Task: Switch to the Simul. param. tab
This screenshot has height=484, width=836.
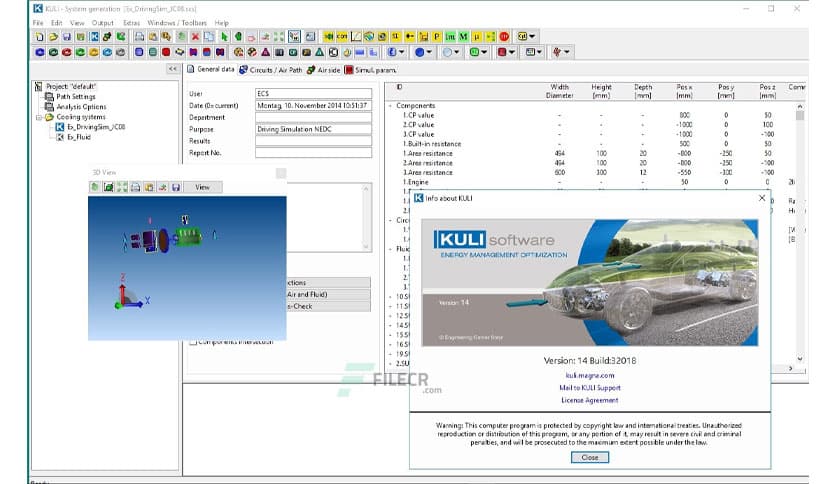Action: [x=370, y=70]
